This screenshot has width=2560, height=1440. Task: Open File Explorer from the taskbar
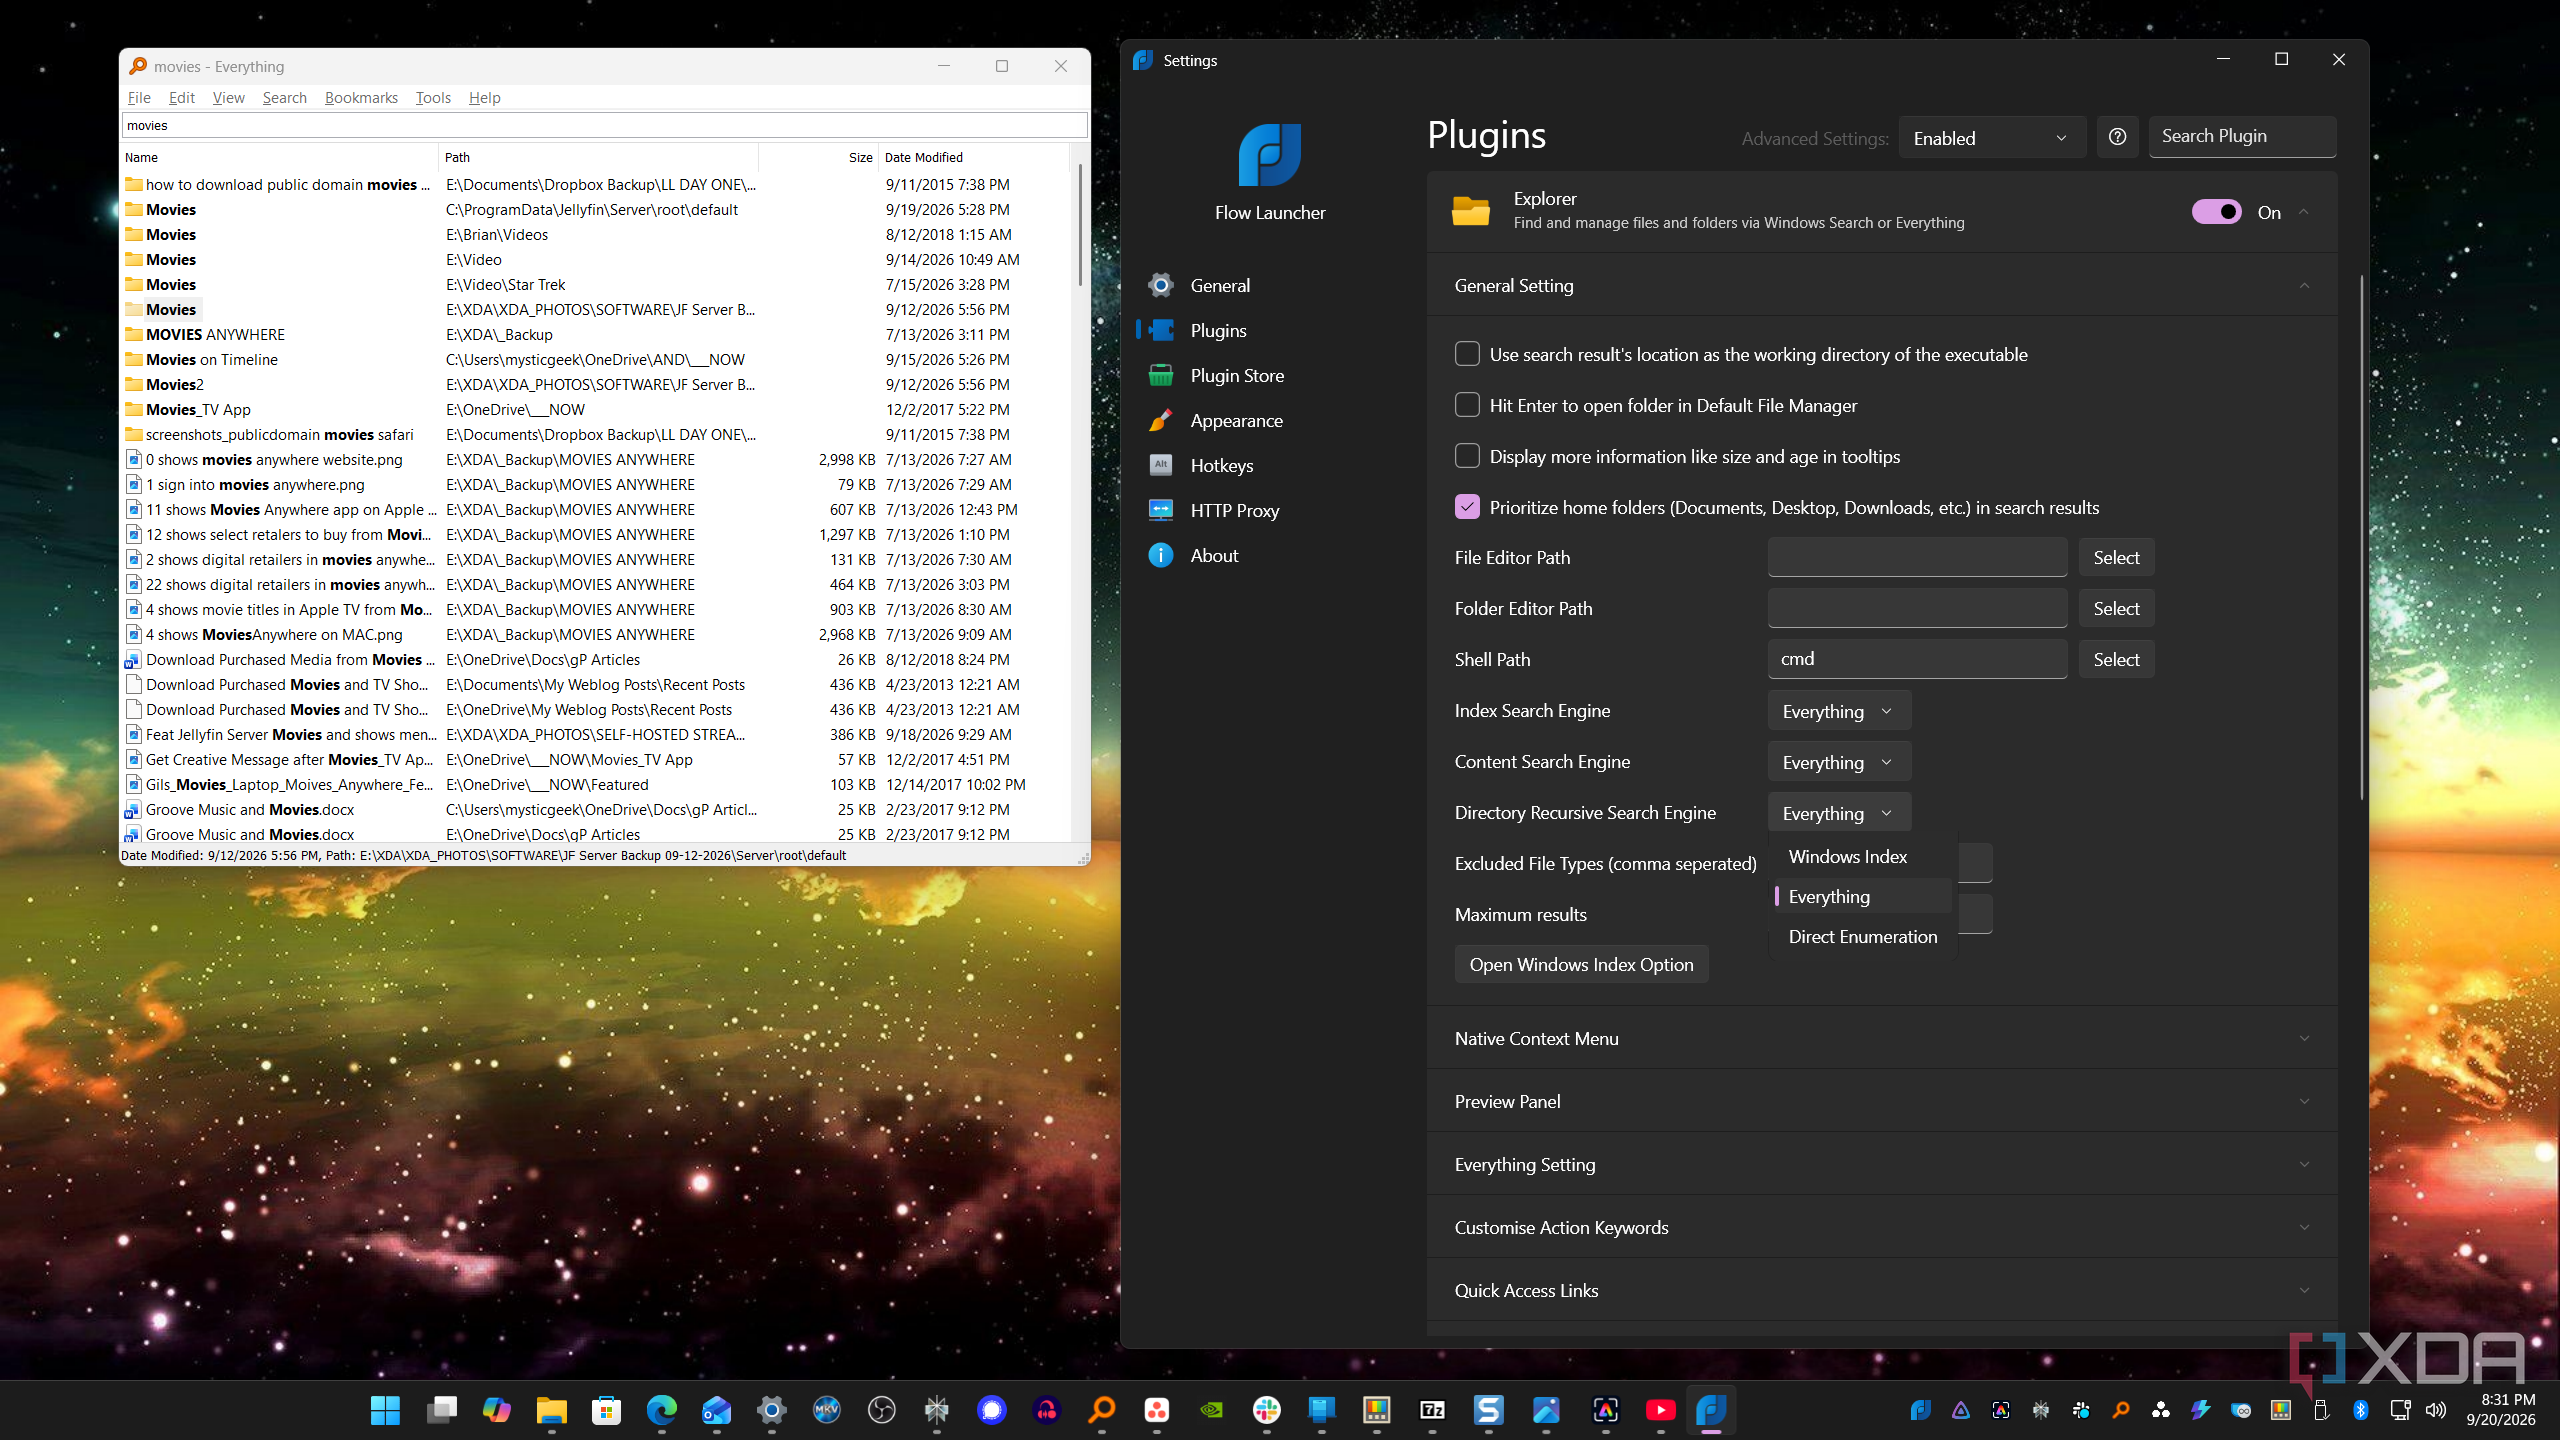point(551,1410)
